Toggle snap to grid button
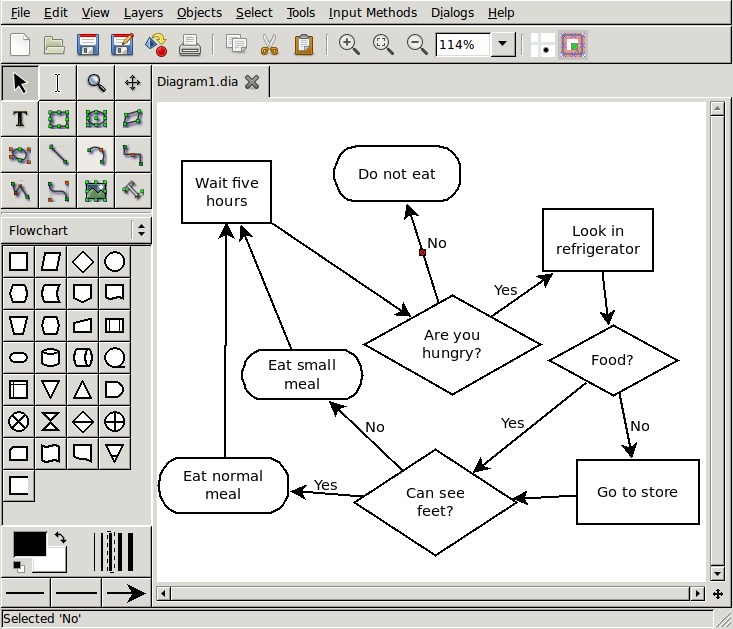This screenshot has height=629, width=733. tap(542, 44)
